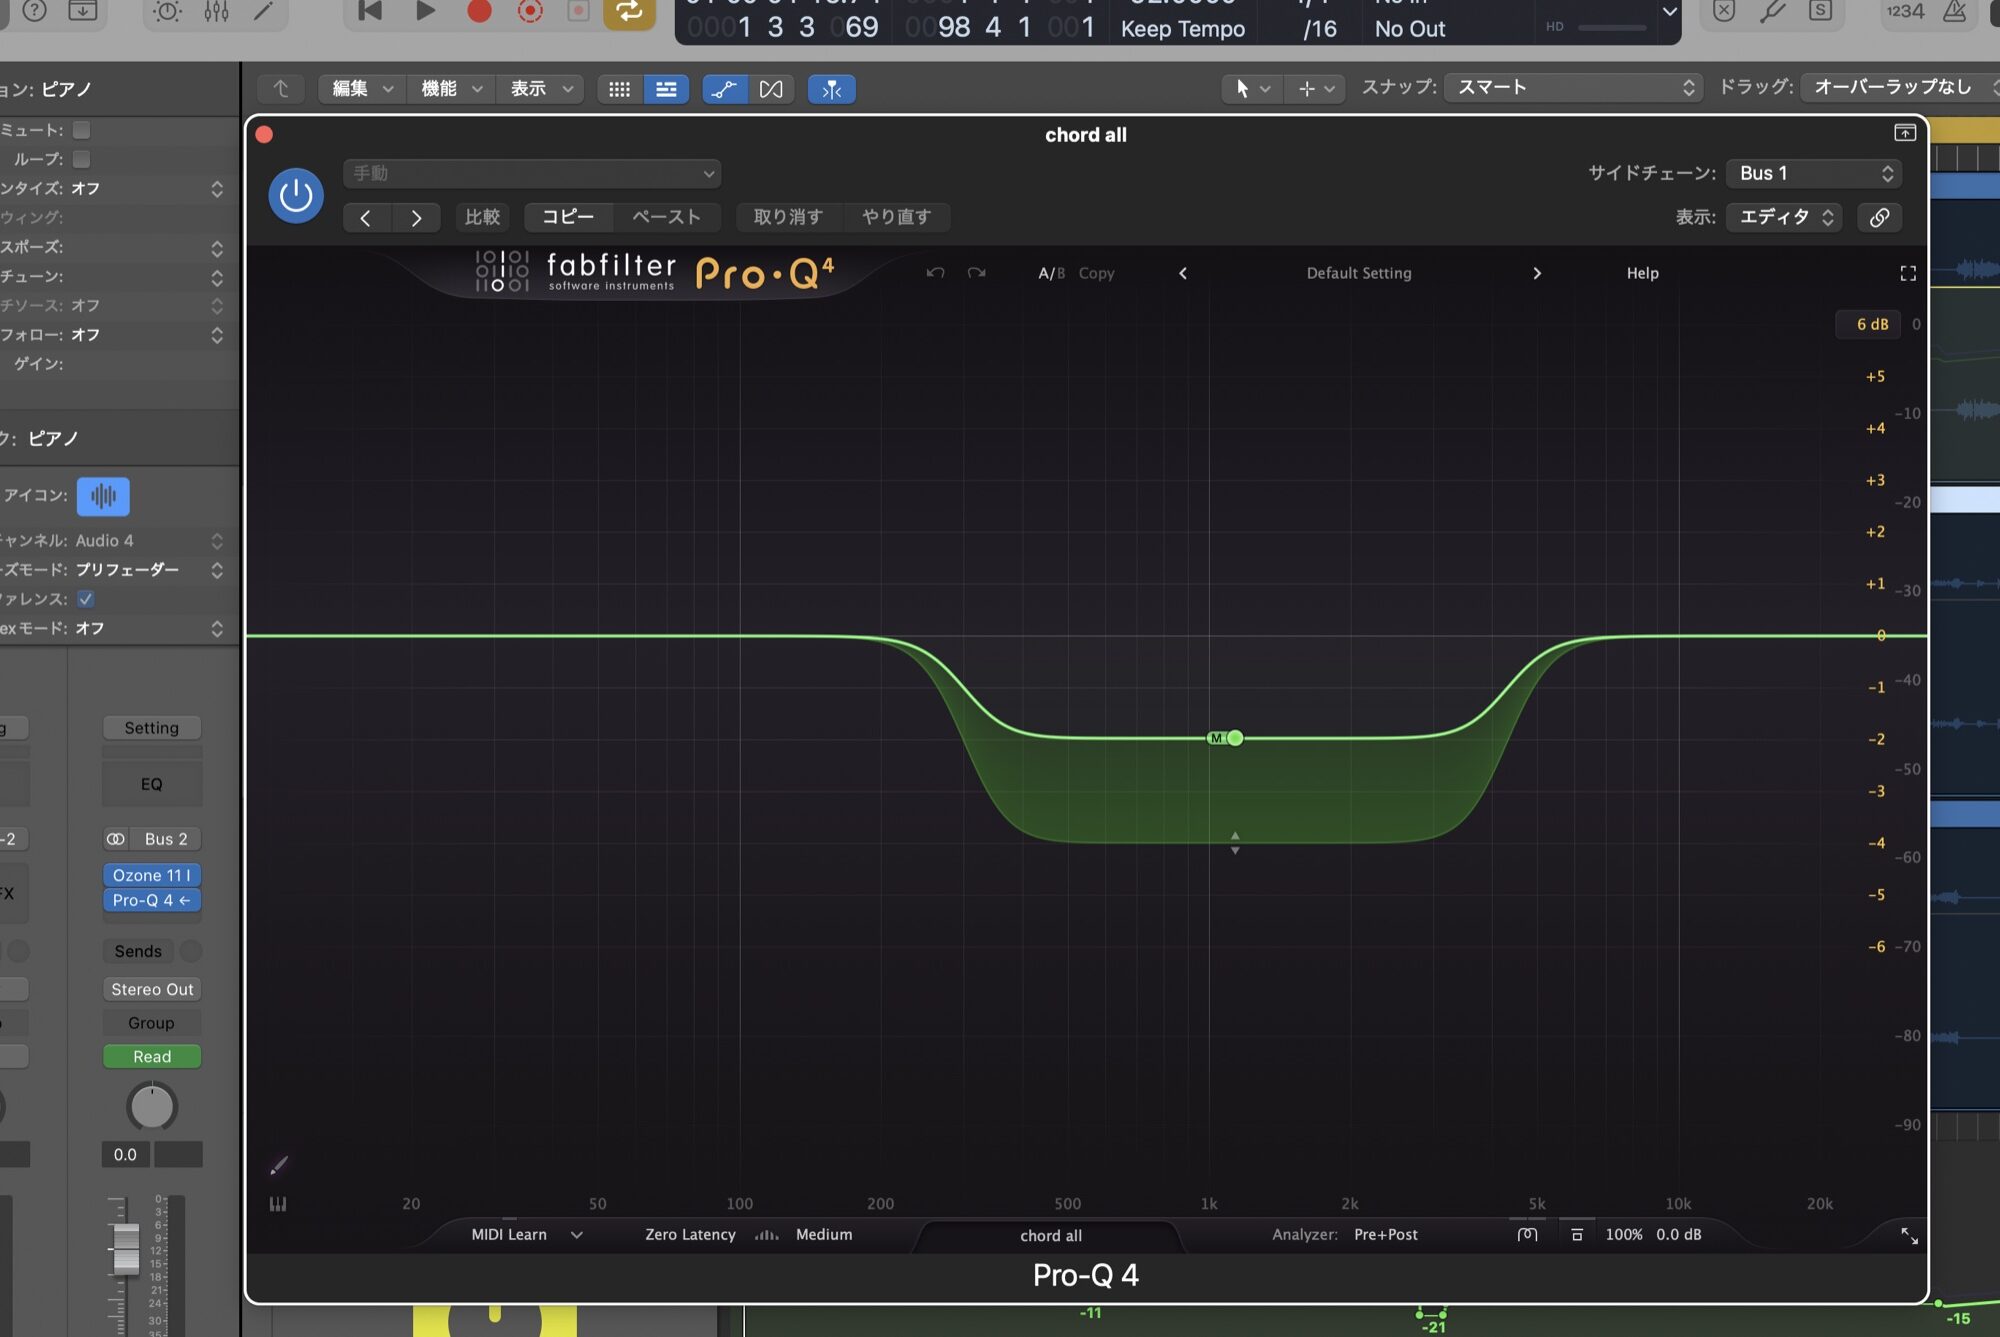Click the コピー button
Screen dimensions: 2000x1337
coord(568,217)
